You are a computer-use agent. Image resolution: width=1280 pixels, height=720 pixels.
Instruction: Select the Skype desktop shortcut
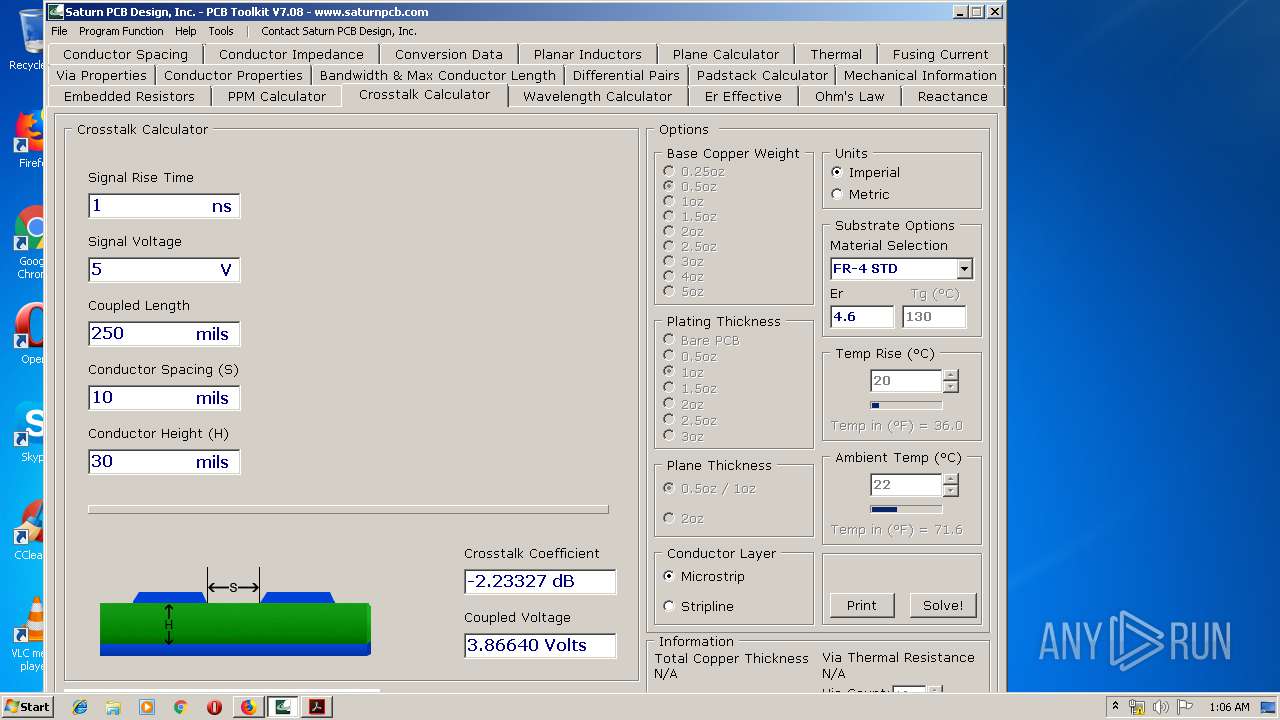pyautogui.click(x=29, y=432)
